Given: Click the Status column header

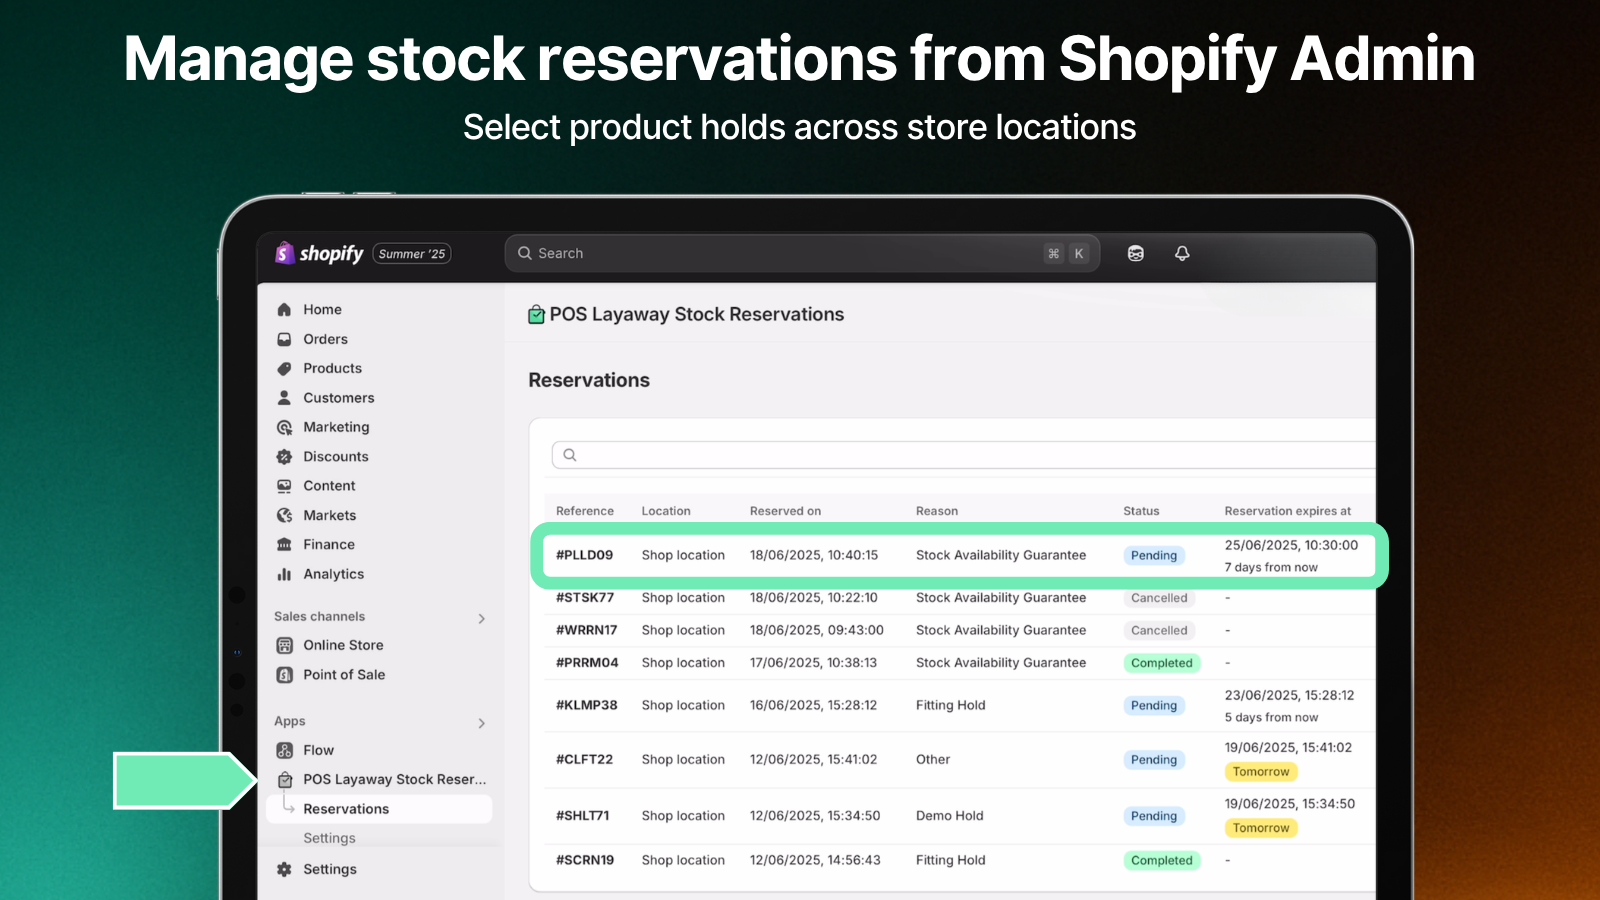Looking at the screenshot, I should click(x=1141, y=511).
